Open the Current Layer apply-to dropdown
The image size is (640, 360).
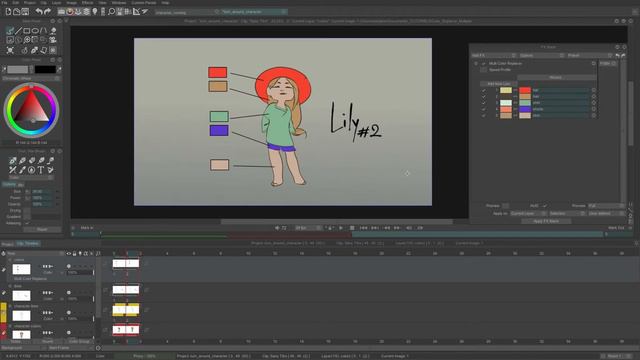point(528,213)
